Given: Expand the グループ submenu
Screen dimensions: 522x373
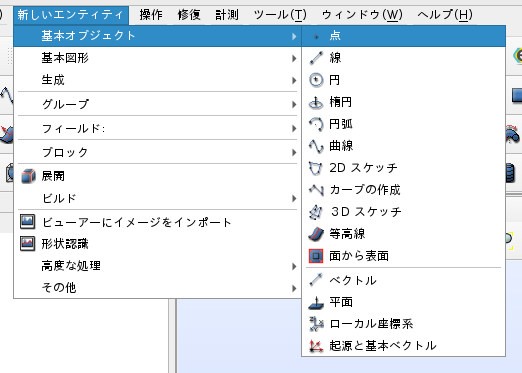Looking at the screenshot, I should pyautogui.click(x=158, y=104).
